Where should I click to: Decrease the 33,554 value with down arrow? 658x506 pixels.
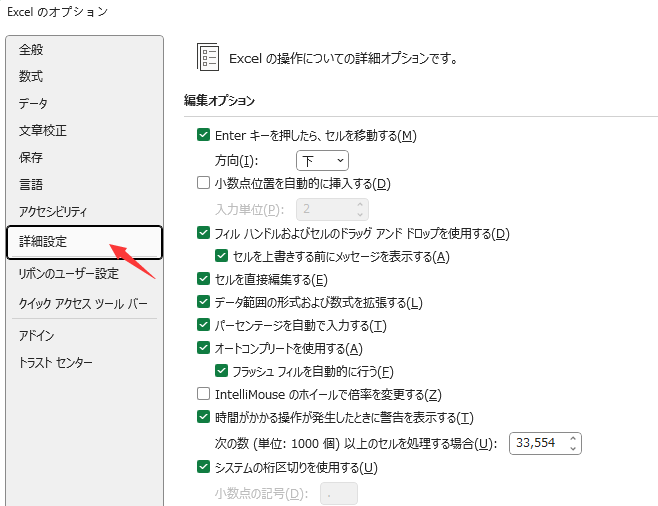tap(573, 449)
